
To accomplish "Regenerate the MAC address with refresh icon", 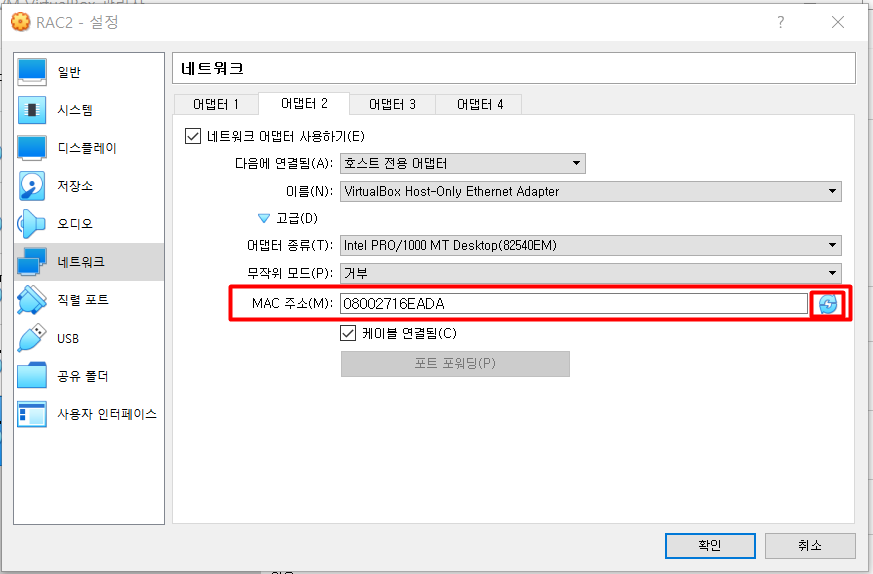I will coord(828,304).
